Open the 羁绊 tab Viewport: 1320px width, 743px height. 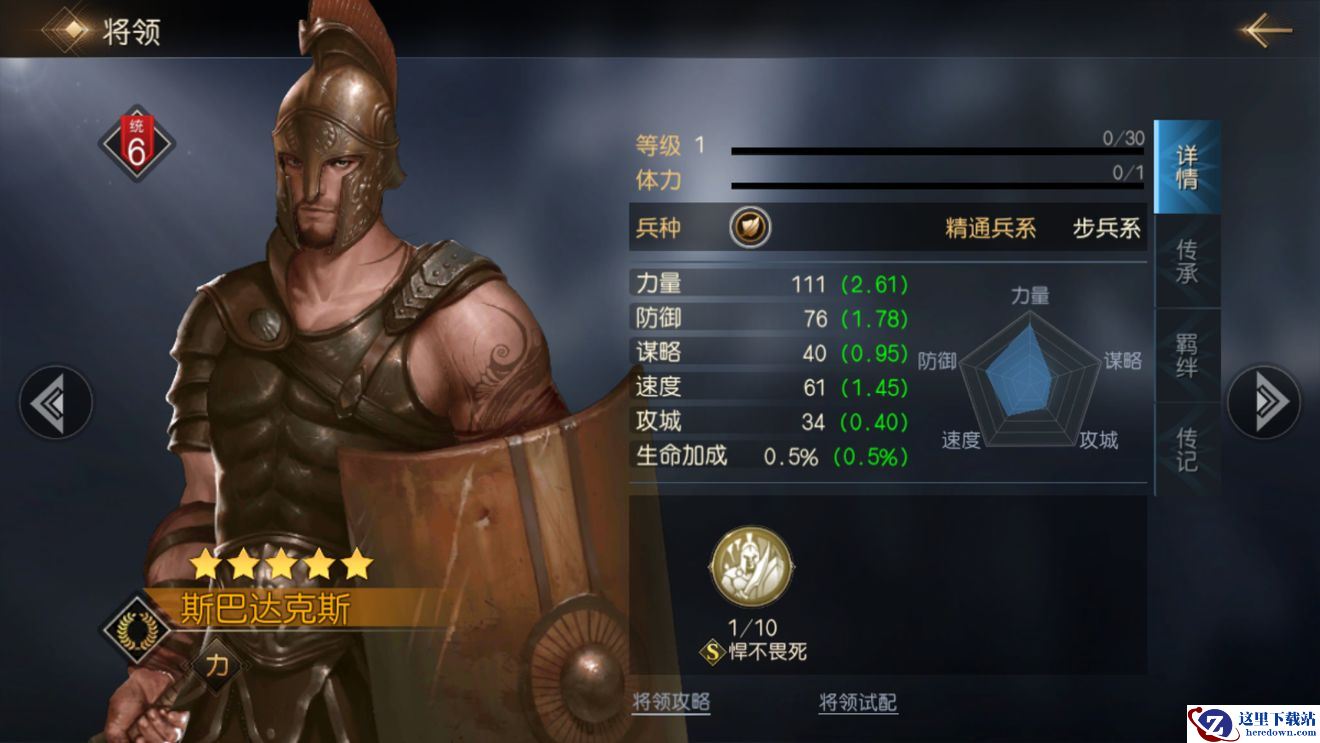(x=1187, y=355)
